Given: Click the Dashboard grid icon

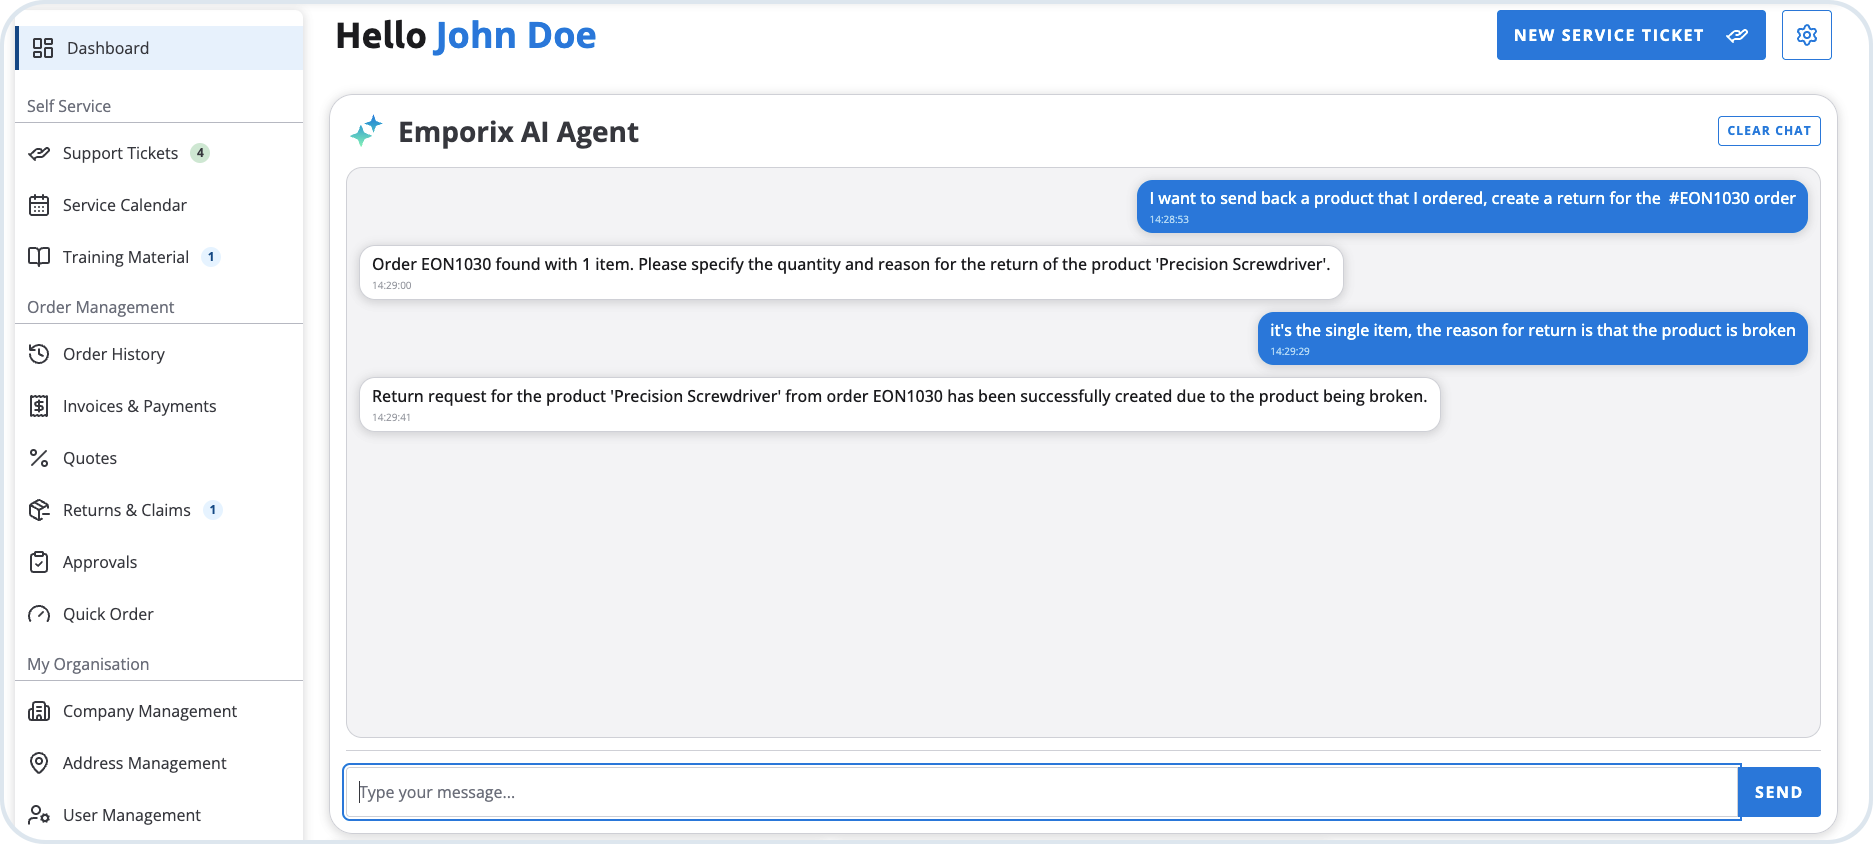Looking at the screenshot, I should click(x=43, y=48).
